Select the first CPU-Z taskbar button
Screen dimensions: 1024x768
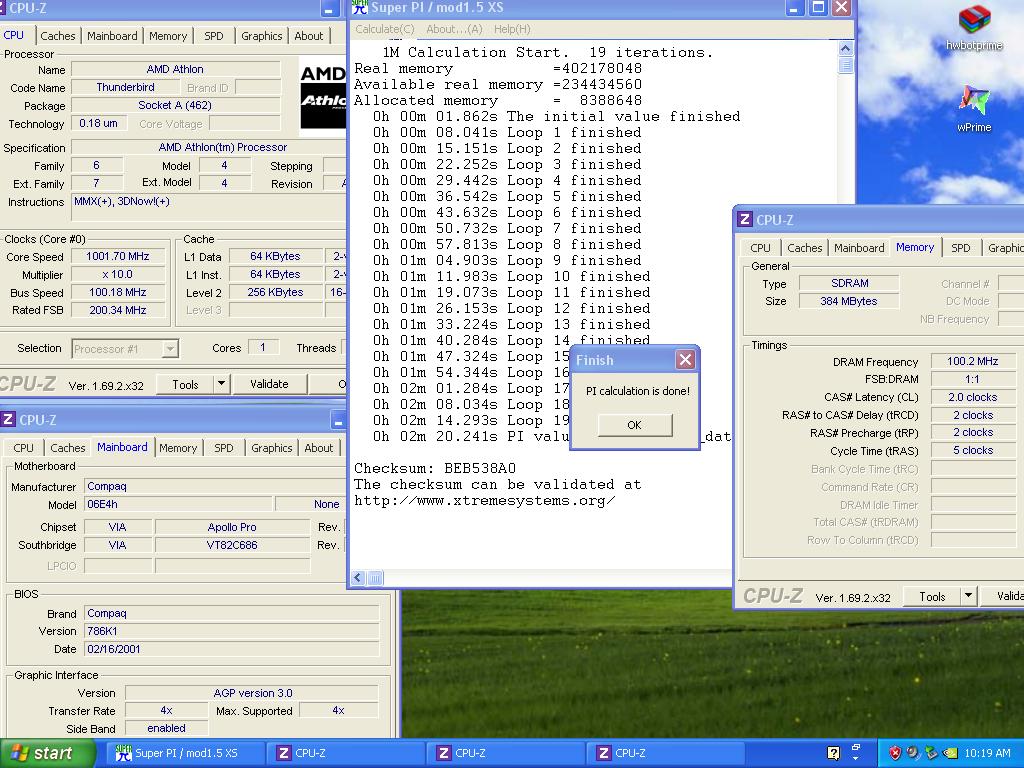tap(345, 753)
